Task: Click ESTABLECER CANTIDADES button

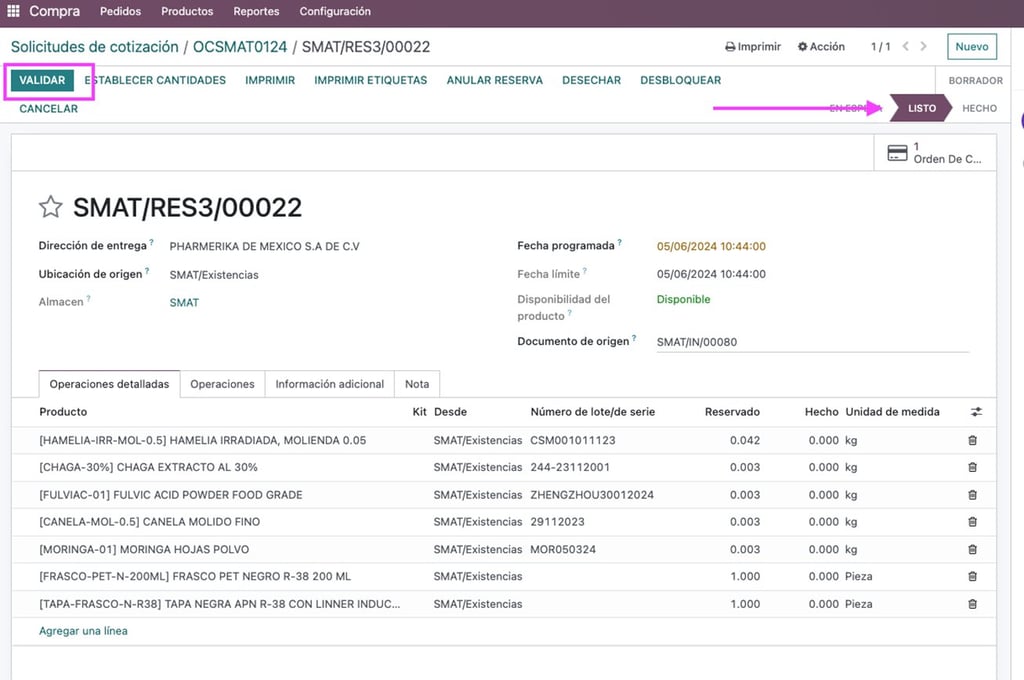Action: pos(155,80)
